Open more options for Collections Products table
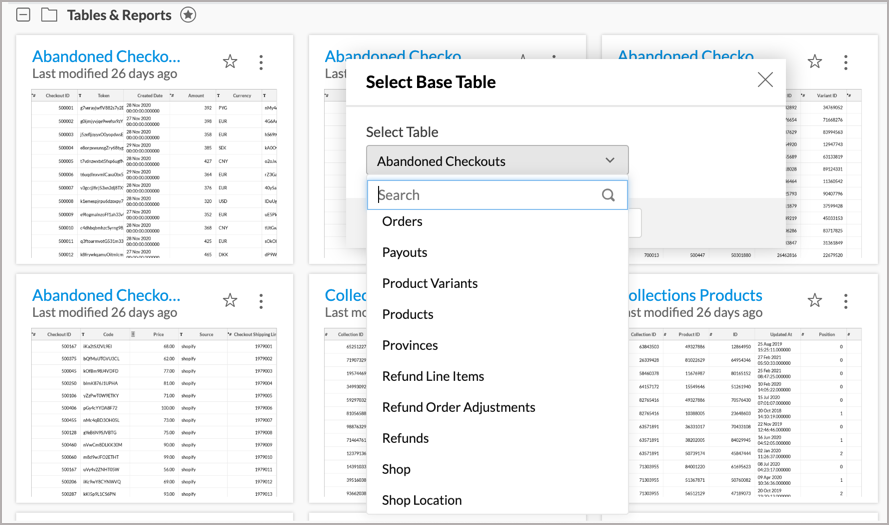Screen dimensions: 889x525 846,300
